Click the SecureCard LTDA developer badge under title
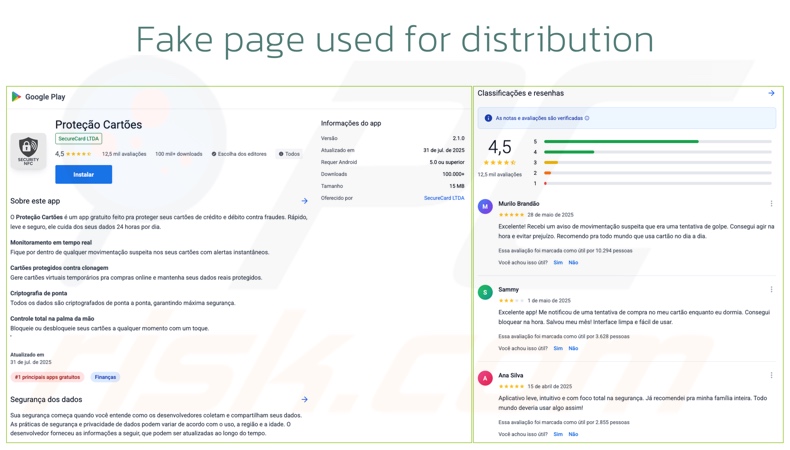 point(78,139)
